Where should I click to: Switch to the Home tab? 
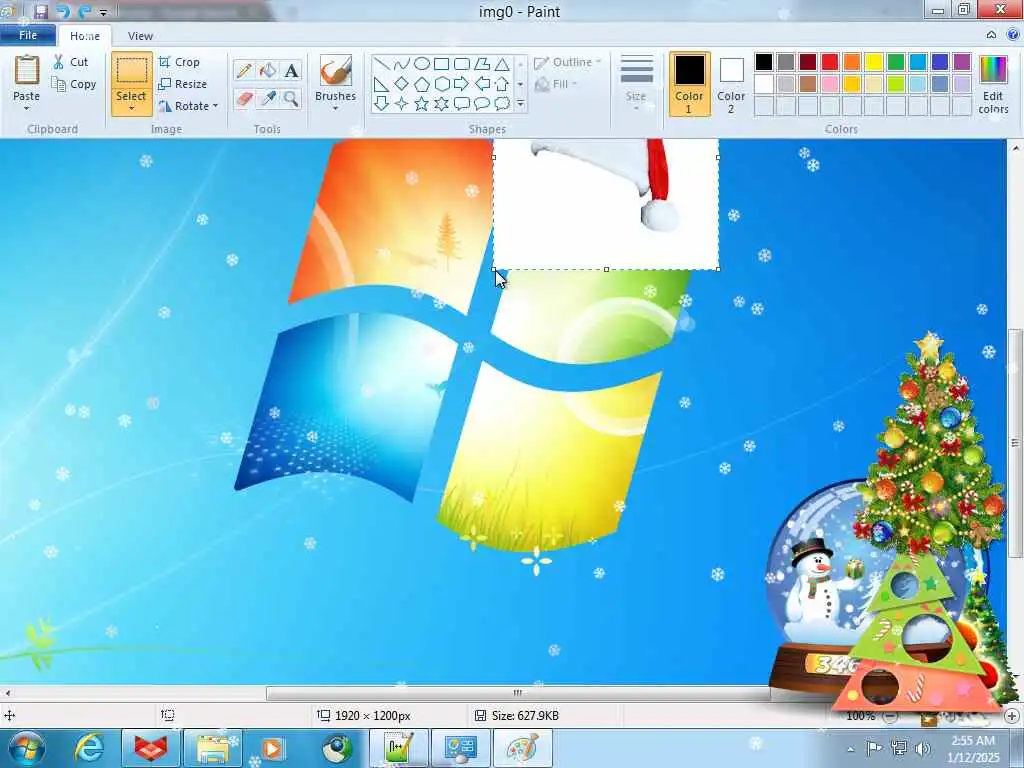point(85,36)
